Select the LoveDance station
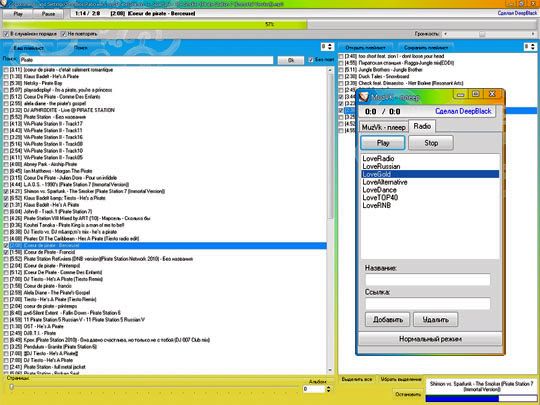 pos(430,190)
